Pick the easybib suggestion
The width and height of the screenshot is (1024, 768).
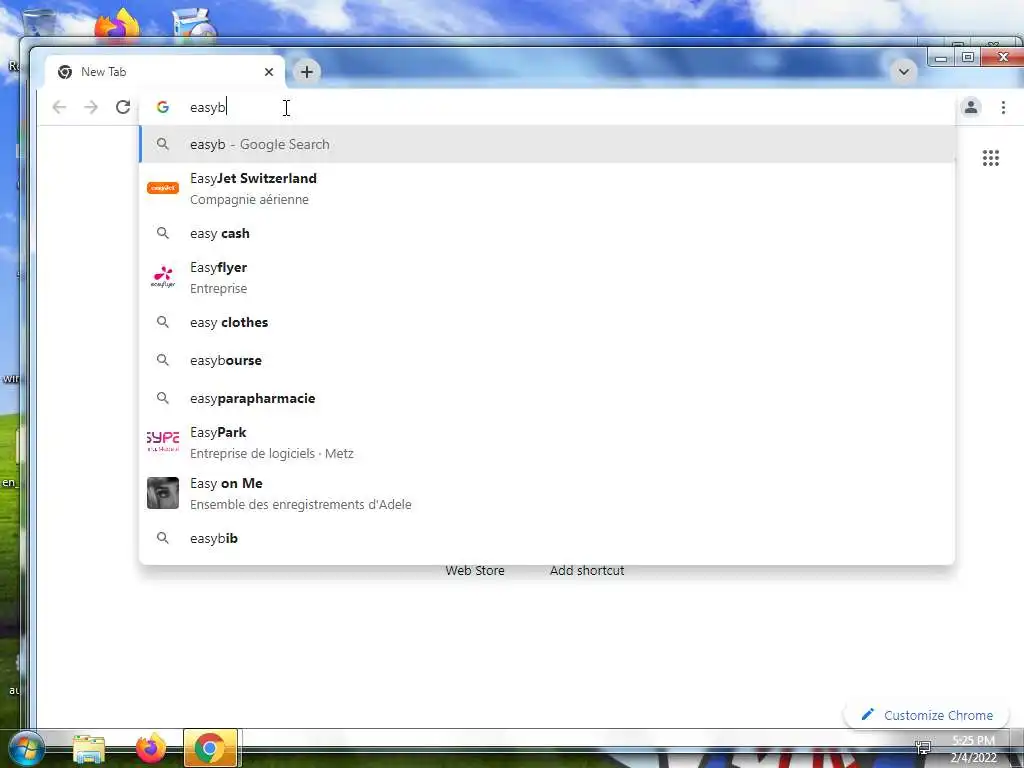547,538
